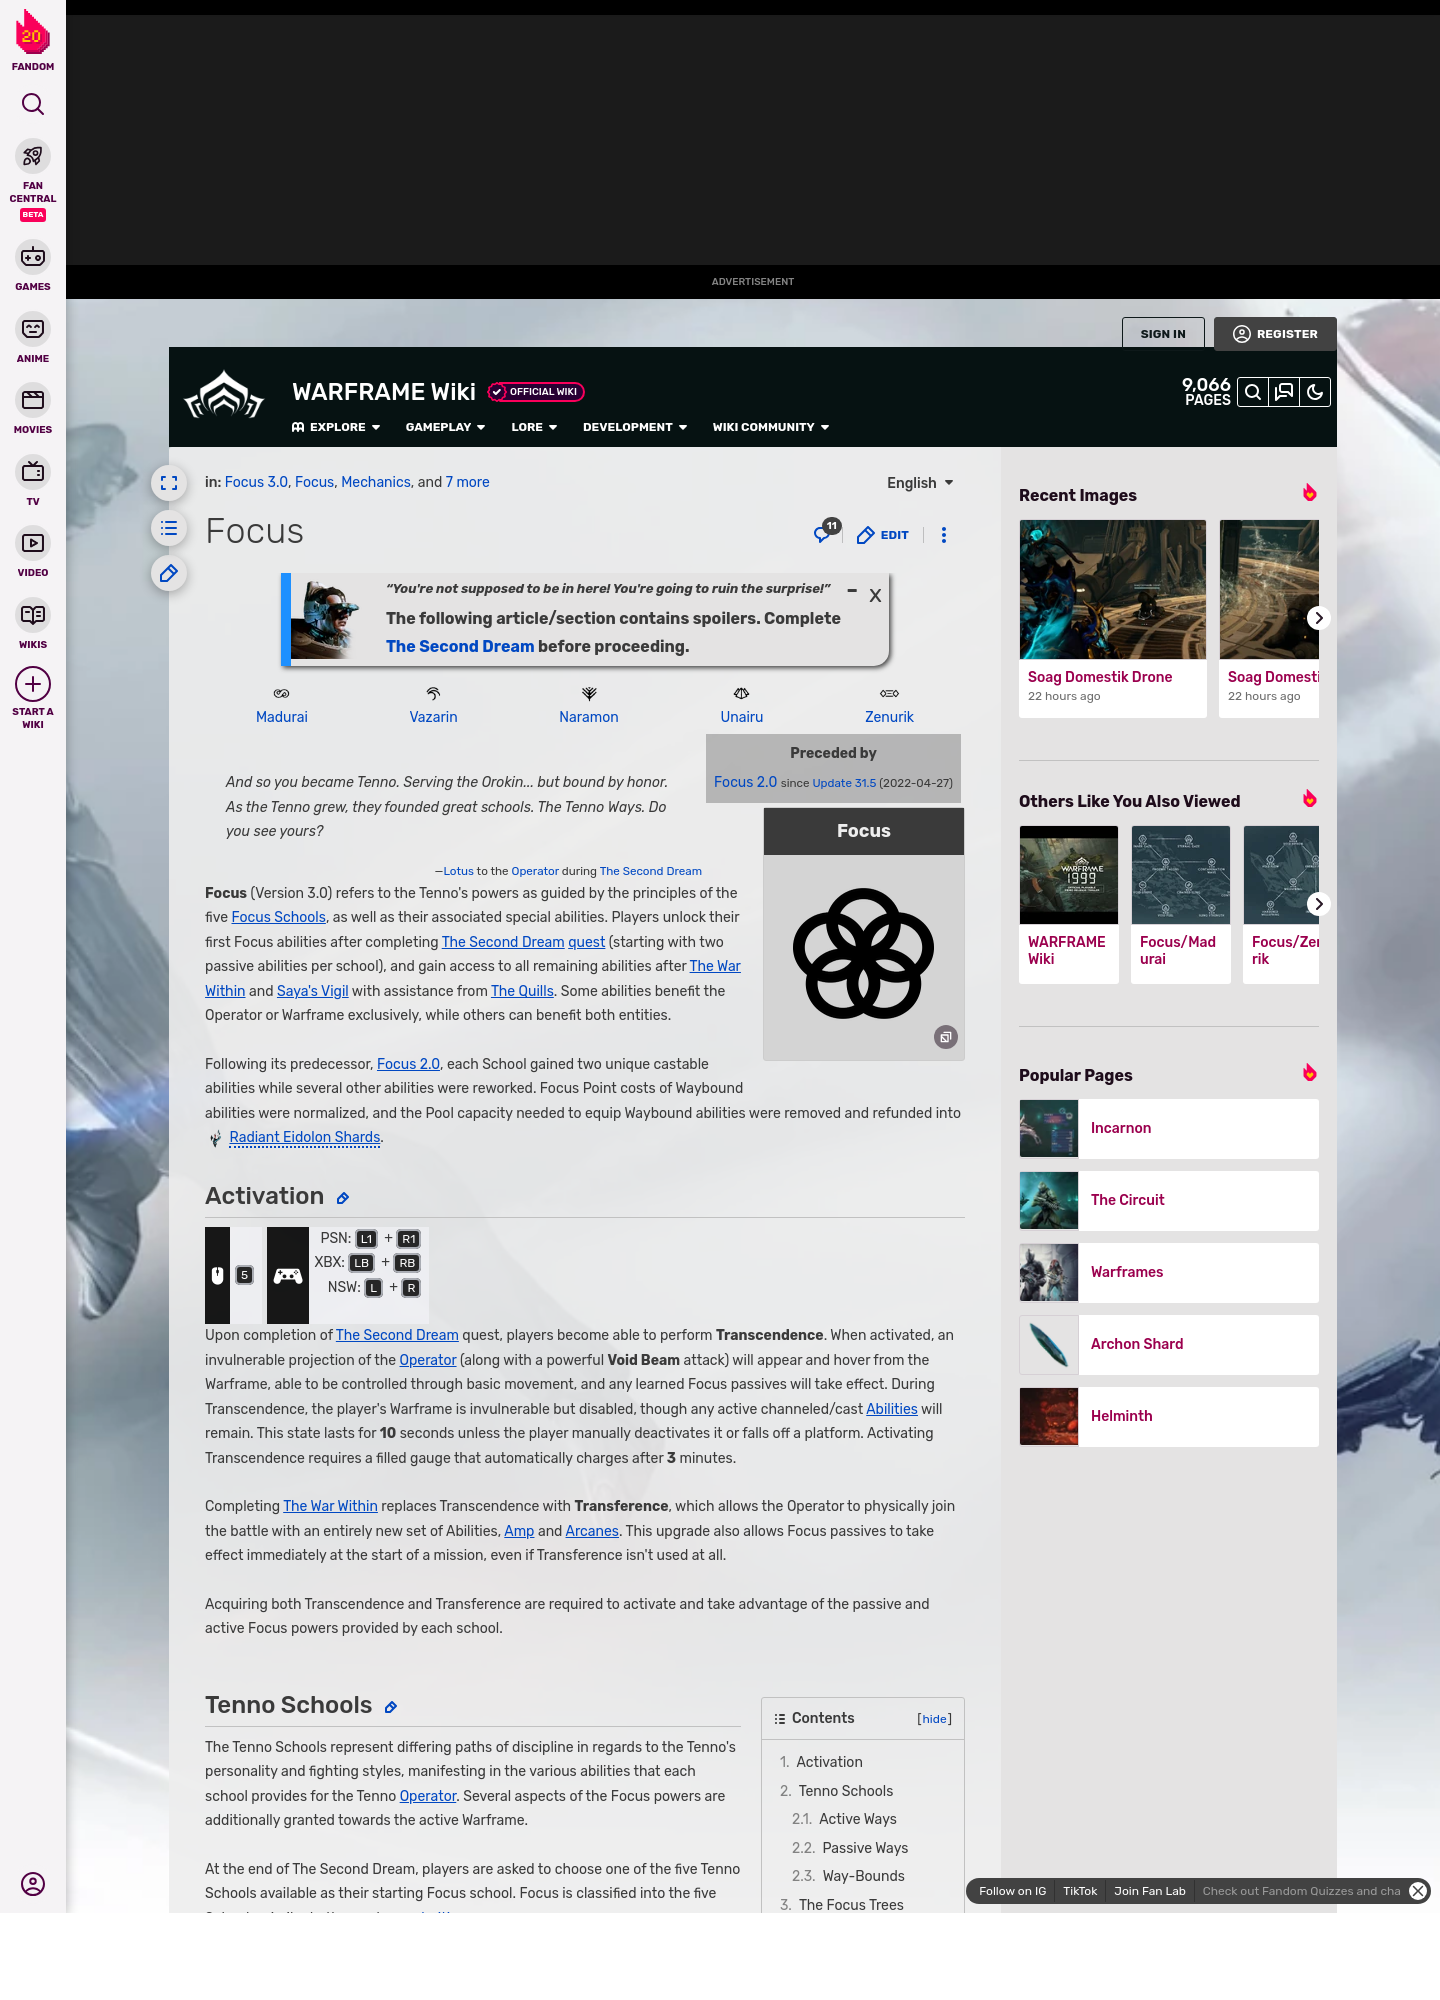Open the Focus/Madurai viewed card
1440x2000 pixels.
pos(1181,904)
